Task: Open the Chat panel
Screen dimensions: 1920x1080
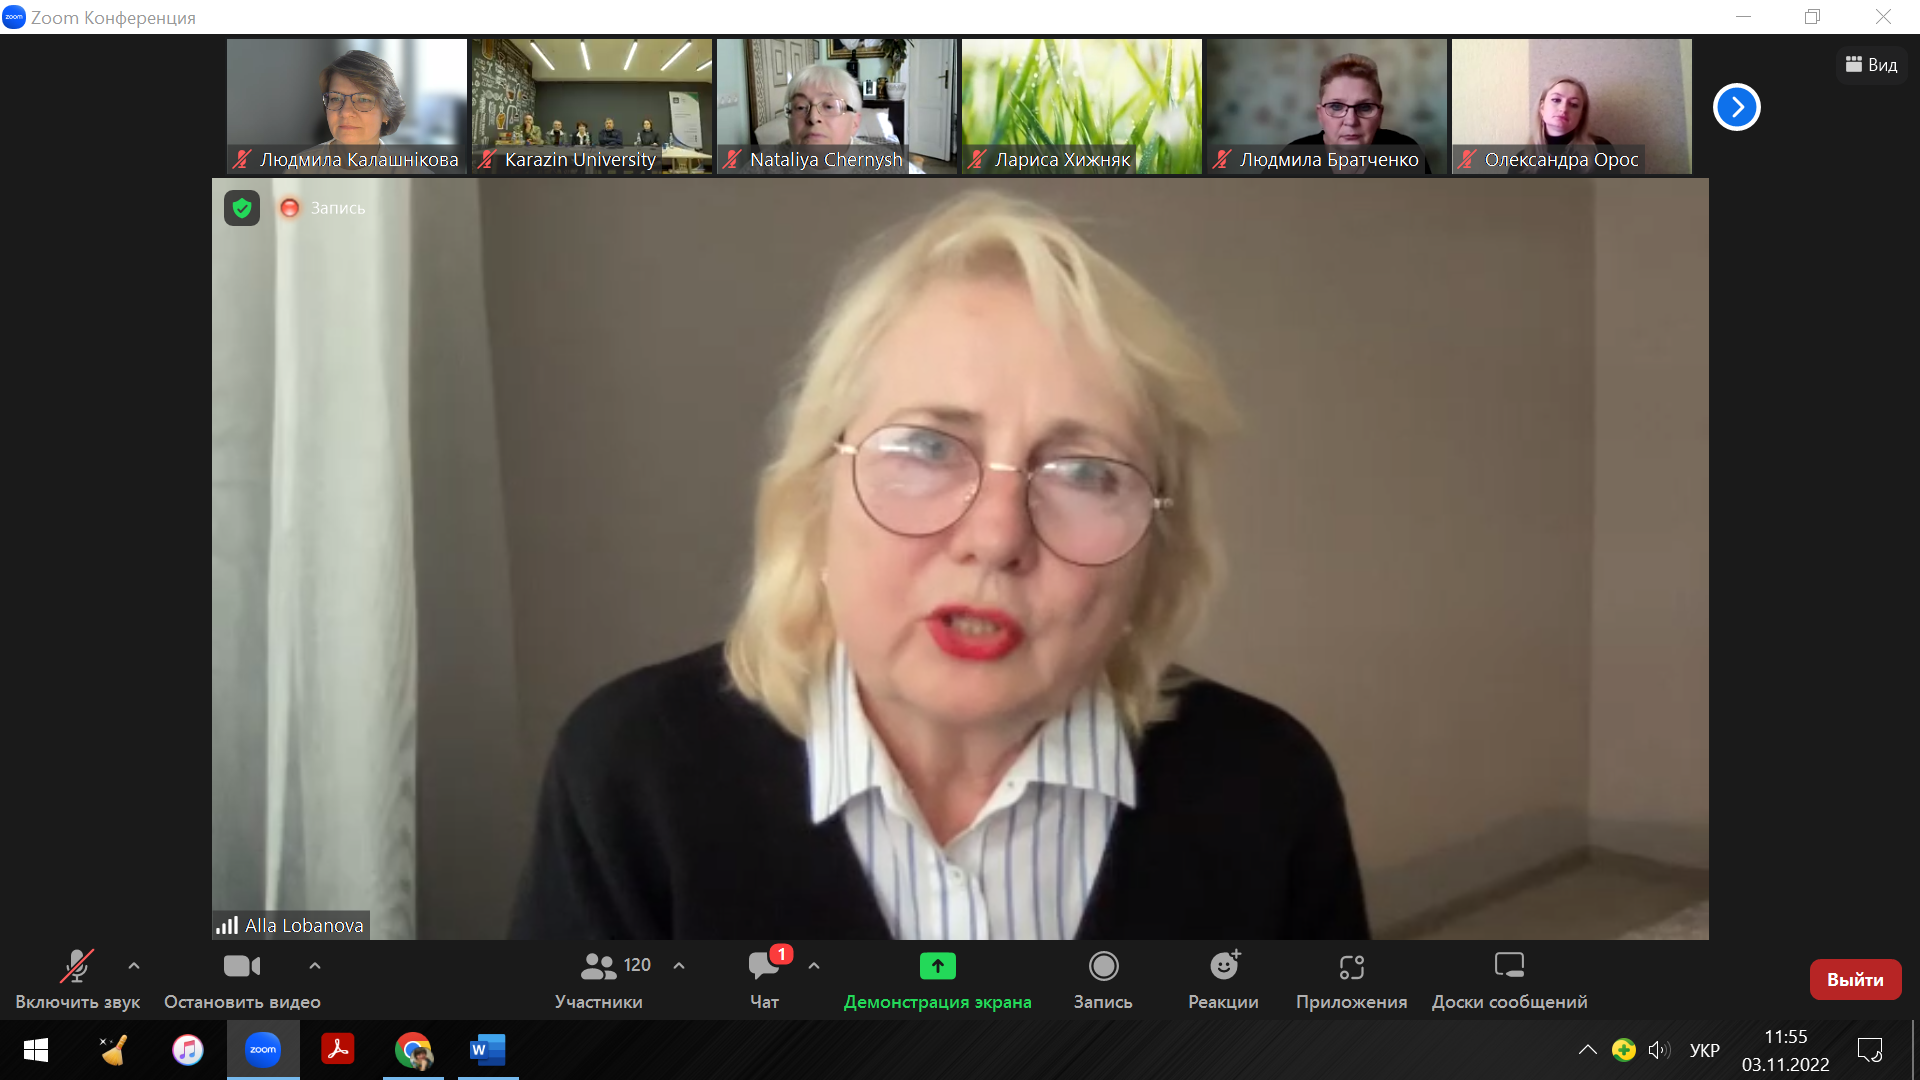Action: [x=764, y=966]
